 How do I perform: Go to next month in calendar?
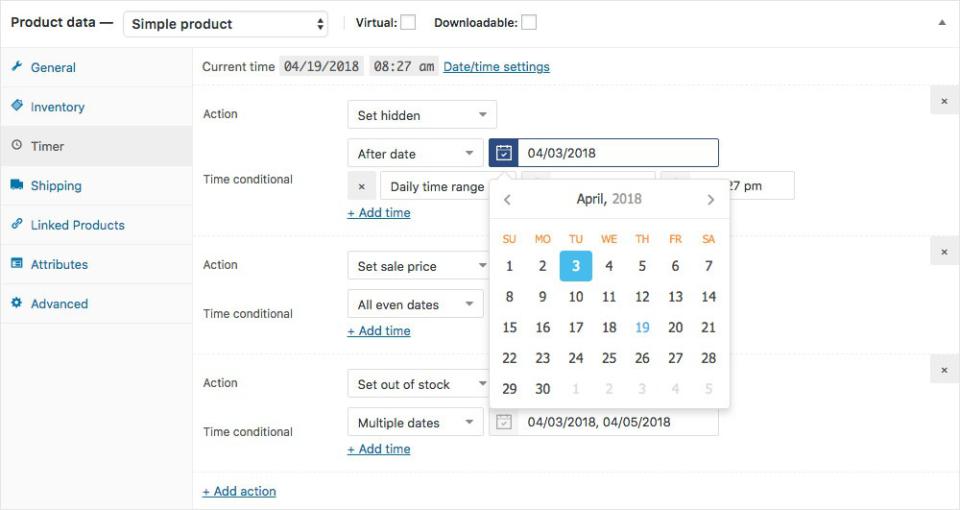point(711,200)
